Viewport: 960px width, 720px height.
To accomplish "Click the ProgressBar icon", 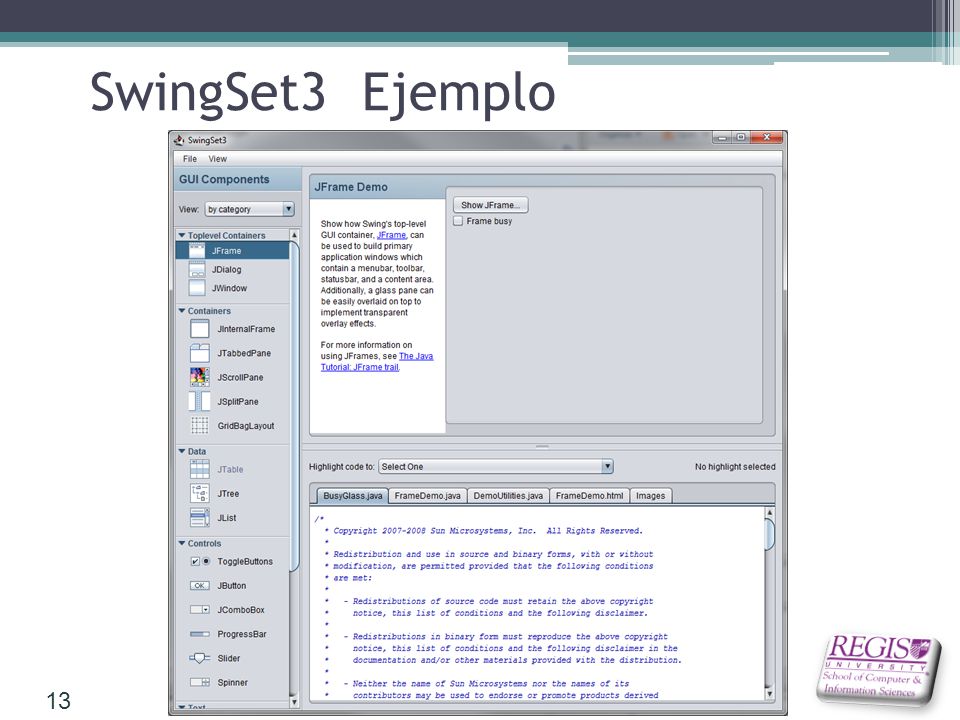I will pyautogui.click(x=200, y=634).
